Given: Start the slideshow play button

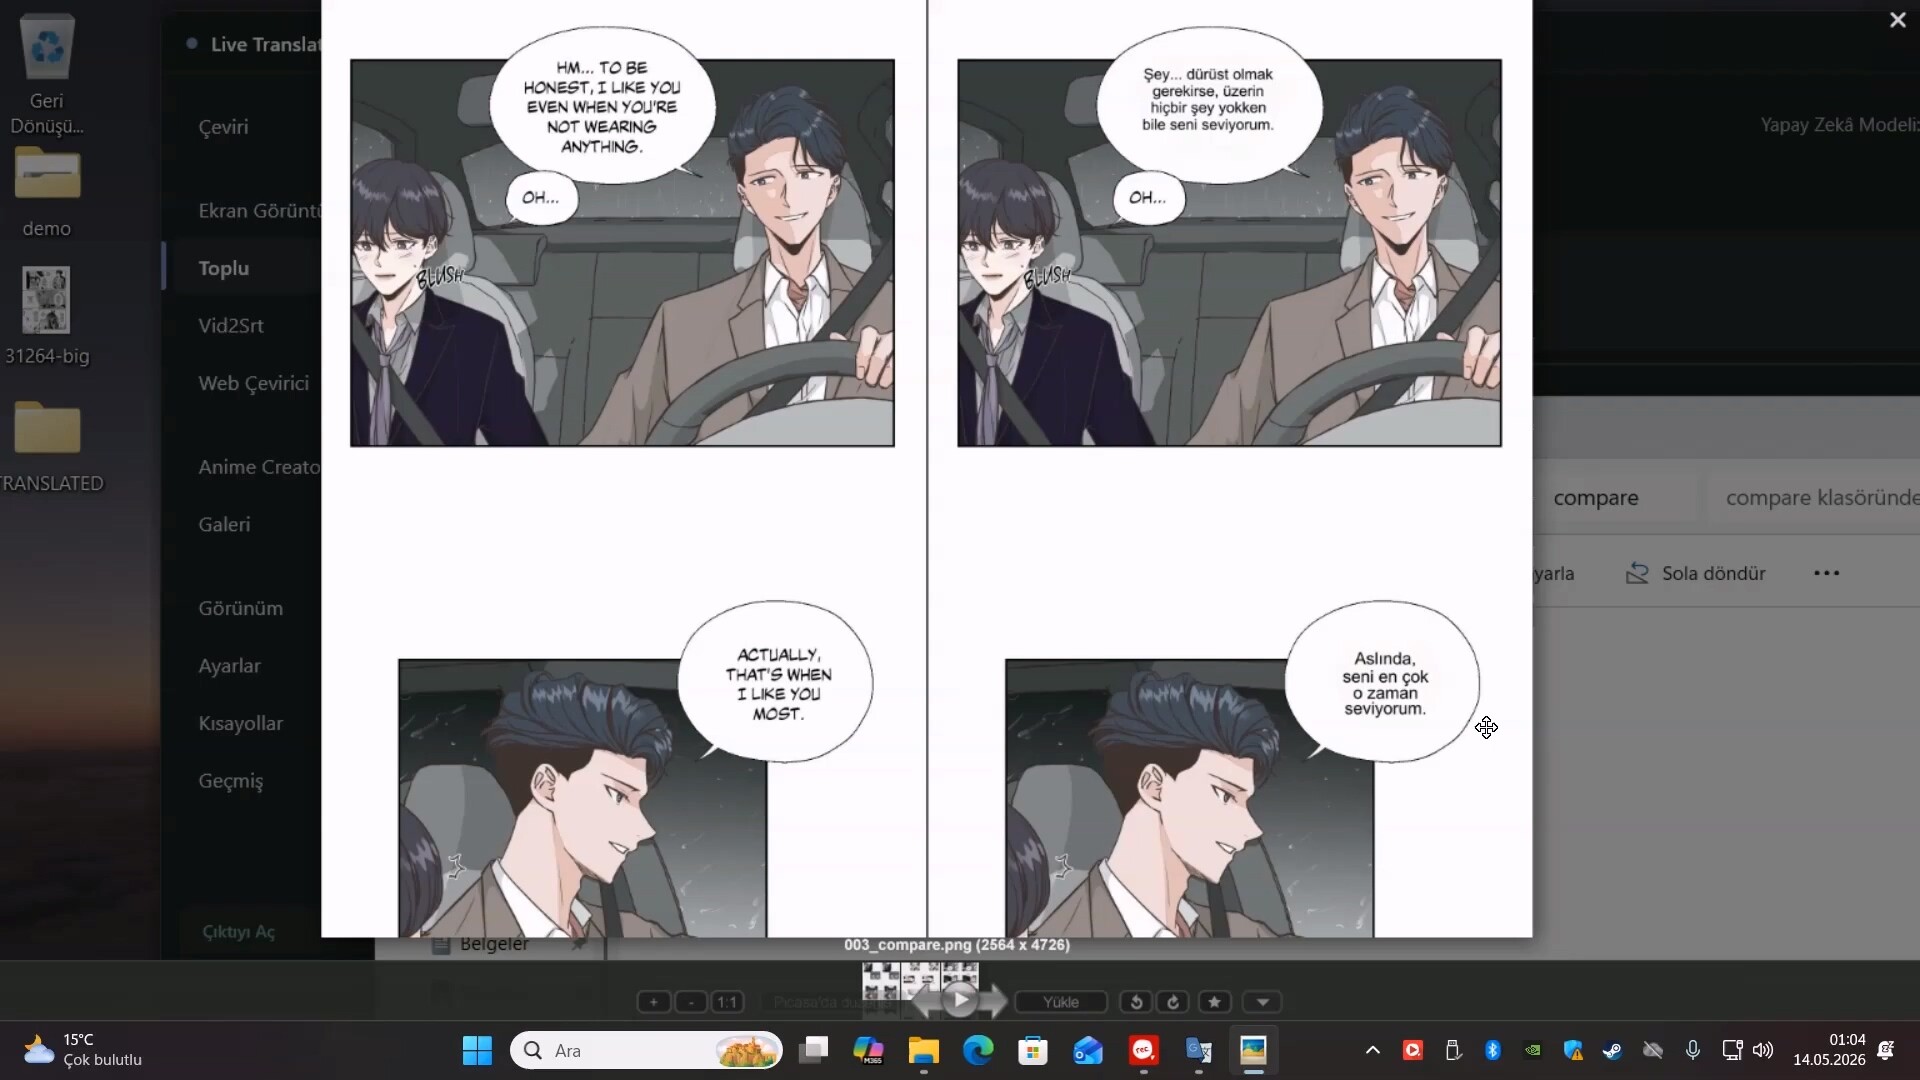Looking at the screenshot, I should click(960, 1000).
